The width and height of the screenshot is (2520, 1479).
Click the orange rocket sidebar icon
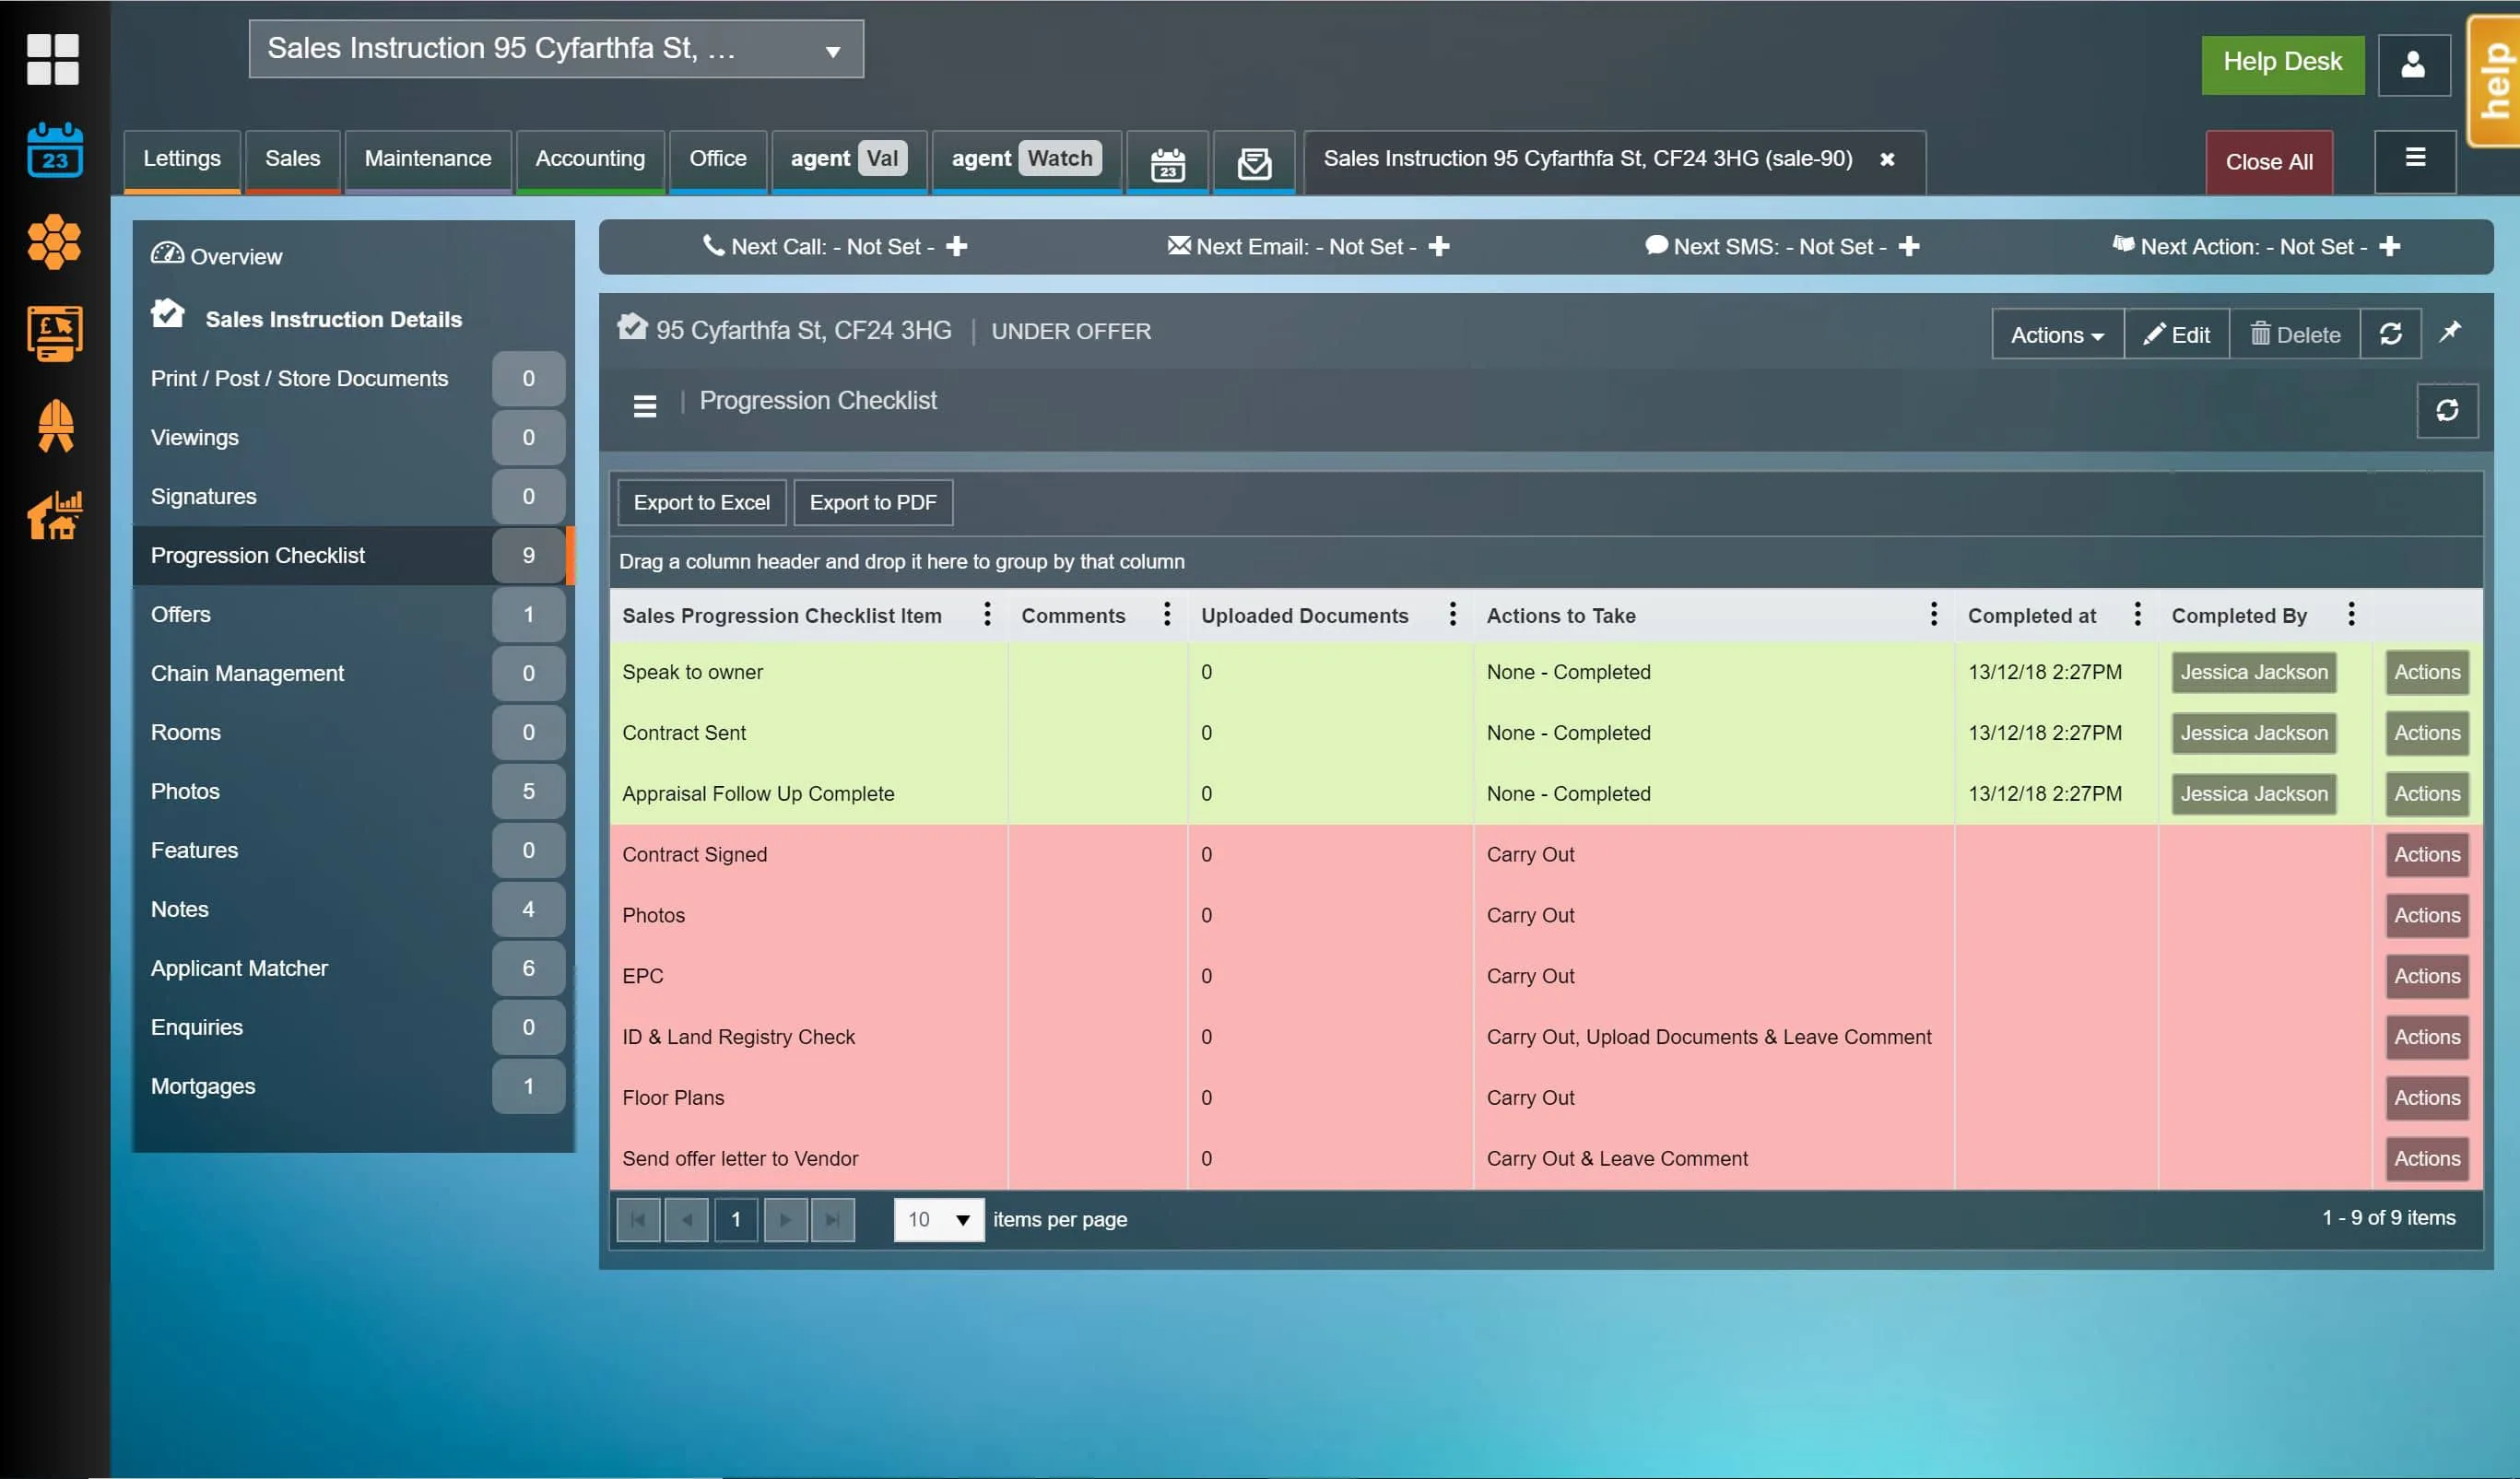56,425
